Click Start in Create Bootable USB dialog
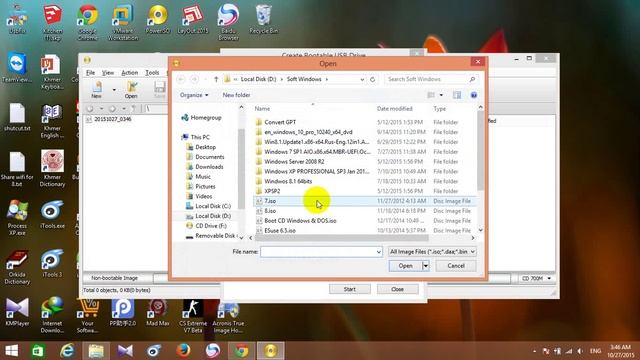 (x=350, y=289)
